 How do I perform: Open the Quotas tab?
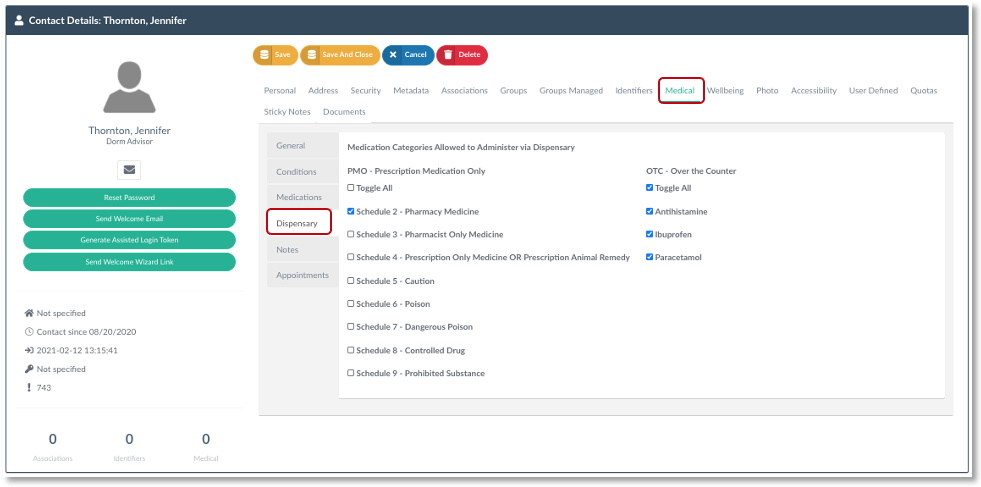click(x=923, y=91)
